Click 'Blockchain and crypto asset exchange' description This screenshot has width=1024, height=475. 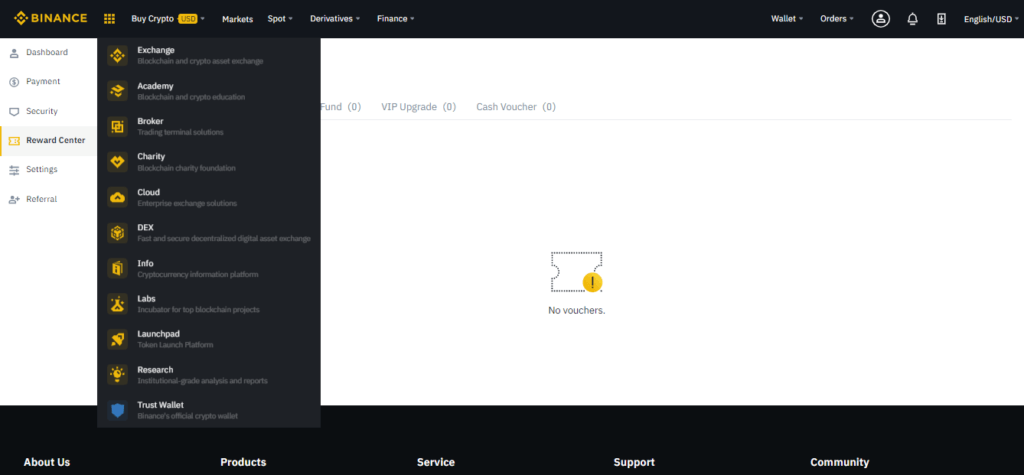tap(200, 61)
